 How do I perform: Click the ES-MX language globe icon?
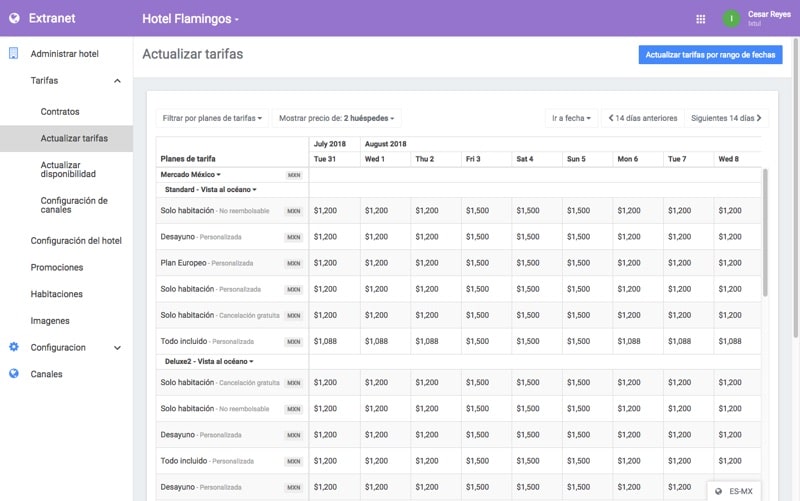click(718, 491)
